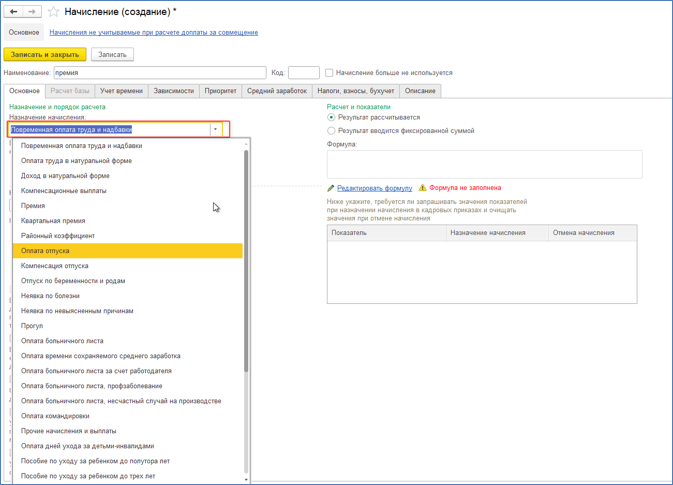
Task: Choose 'Оплата больничного листа за счет работодателя'
Action: [128, 371]
